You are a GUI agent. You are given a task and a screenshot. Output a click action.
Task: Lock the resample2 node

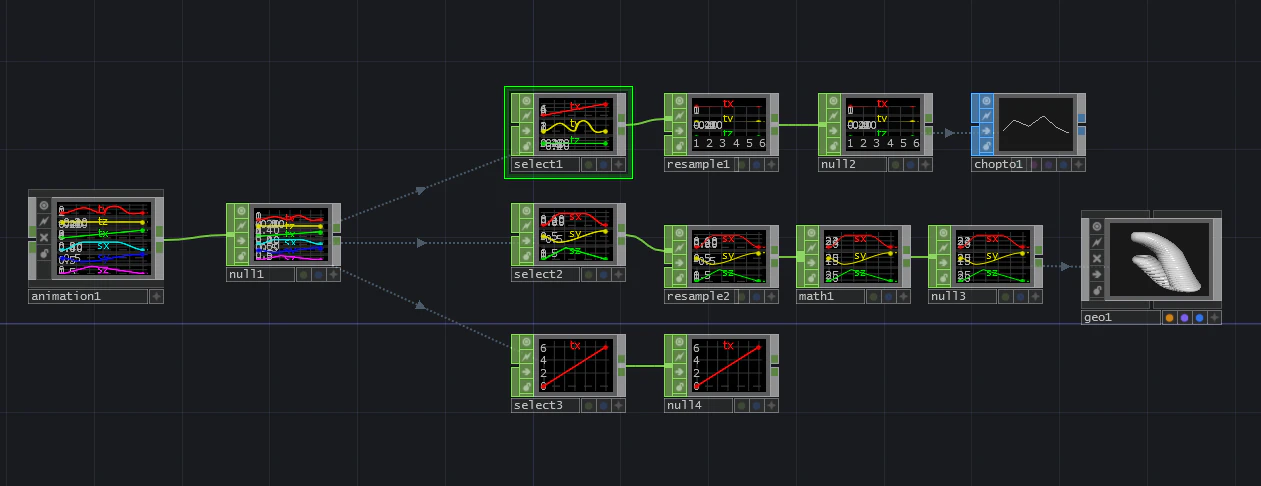coord(679,278)
